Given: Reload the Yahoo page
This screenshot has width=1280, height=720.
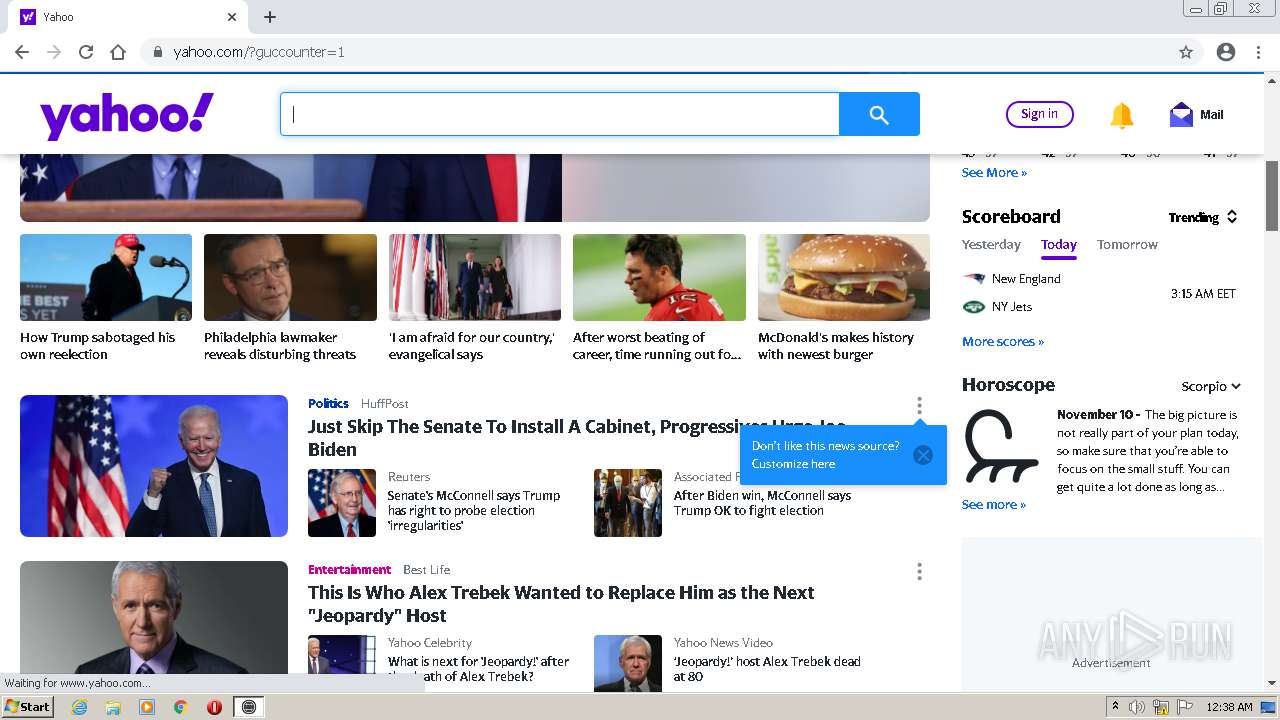Looking at the screenshot, I should (x=86, y=52).
